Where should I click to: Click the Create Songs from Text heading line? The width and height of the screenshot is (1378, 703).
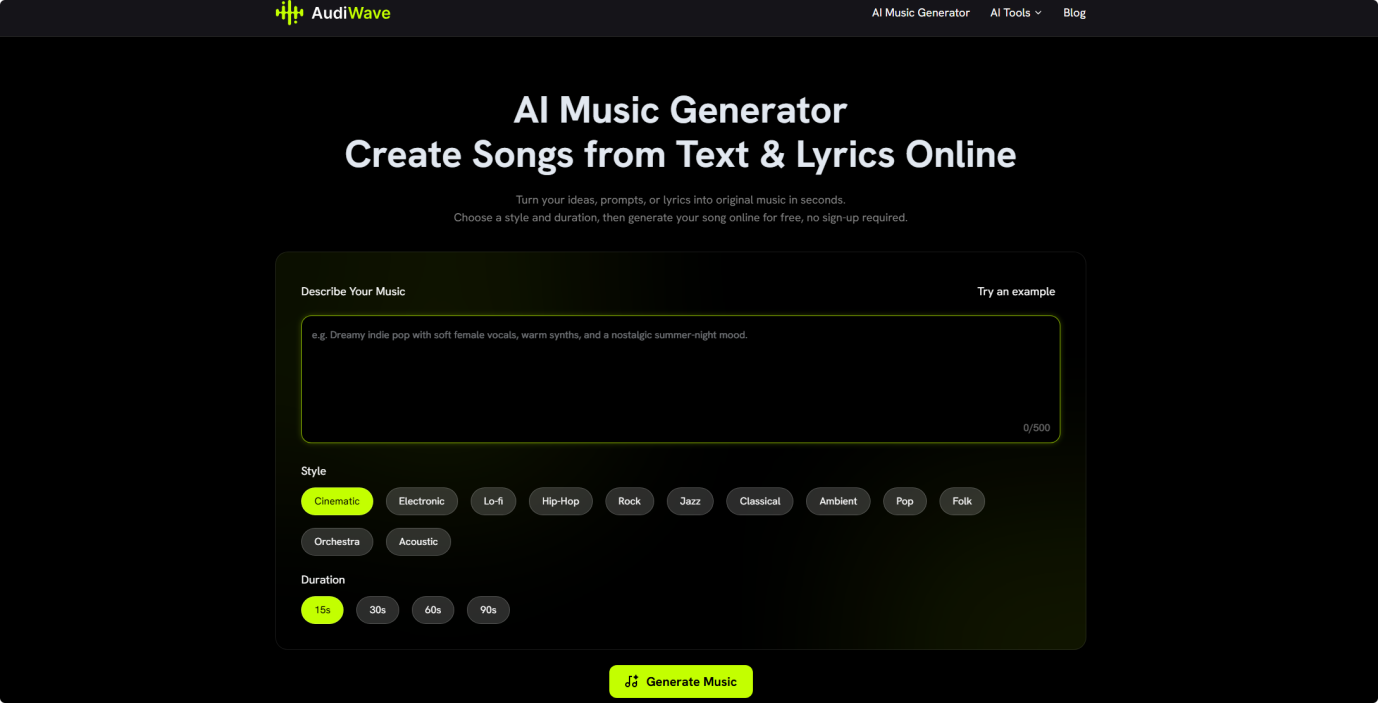[680, 155]
